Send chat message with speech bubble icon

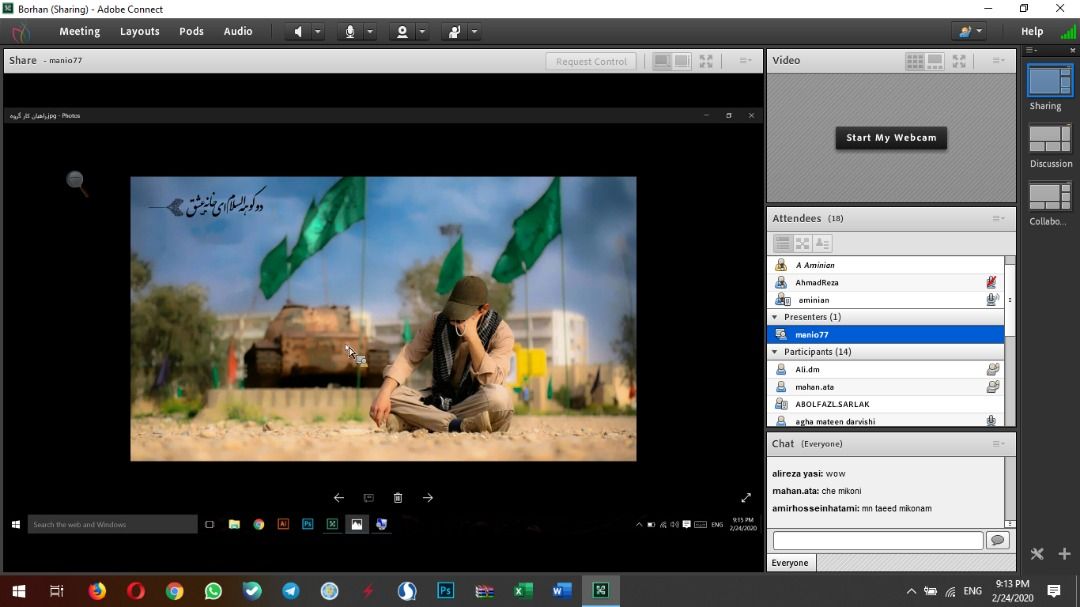coord(996,540)
